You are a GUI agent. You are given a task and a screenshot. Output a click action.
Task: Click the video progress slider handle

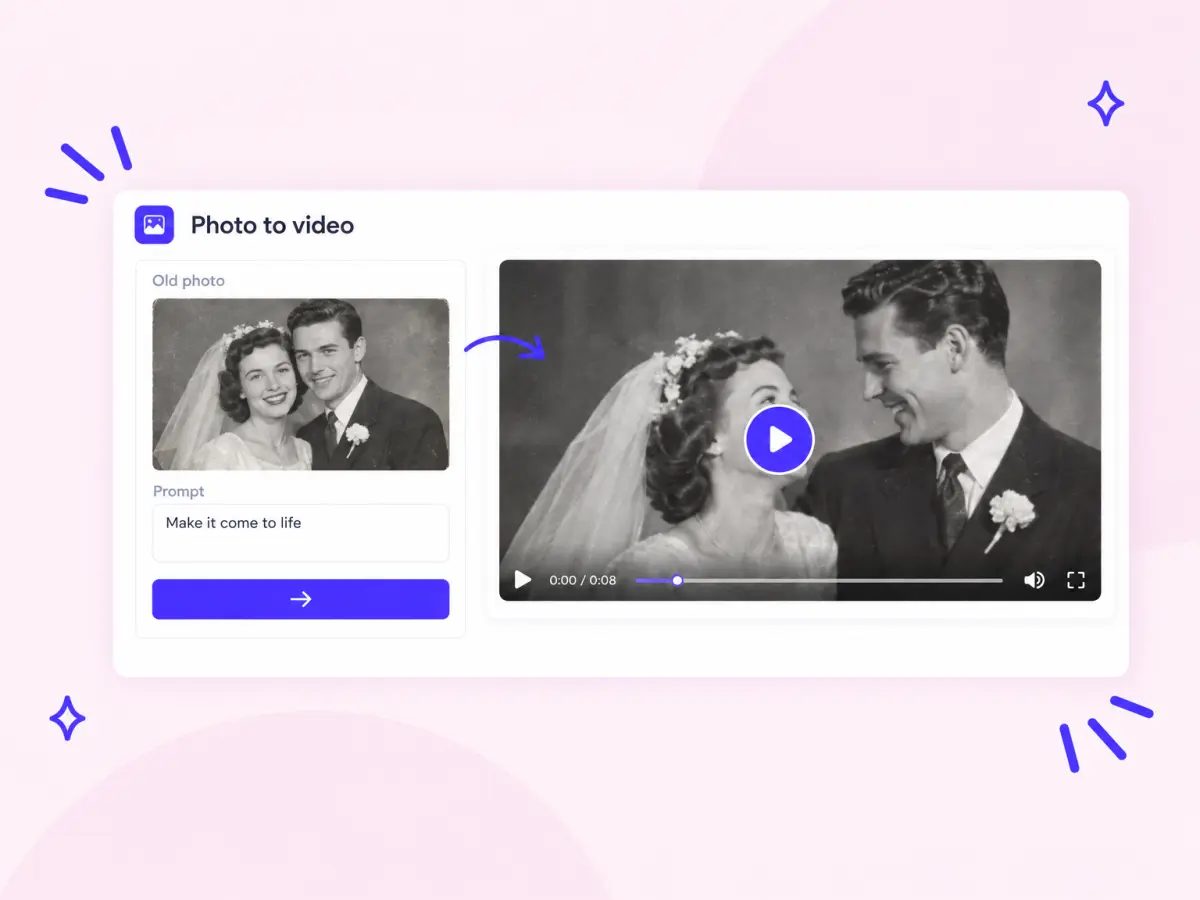tap(677, 580)
